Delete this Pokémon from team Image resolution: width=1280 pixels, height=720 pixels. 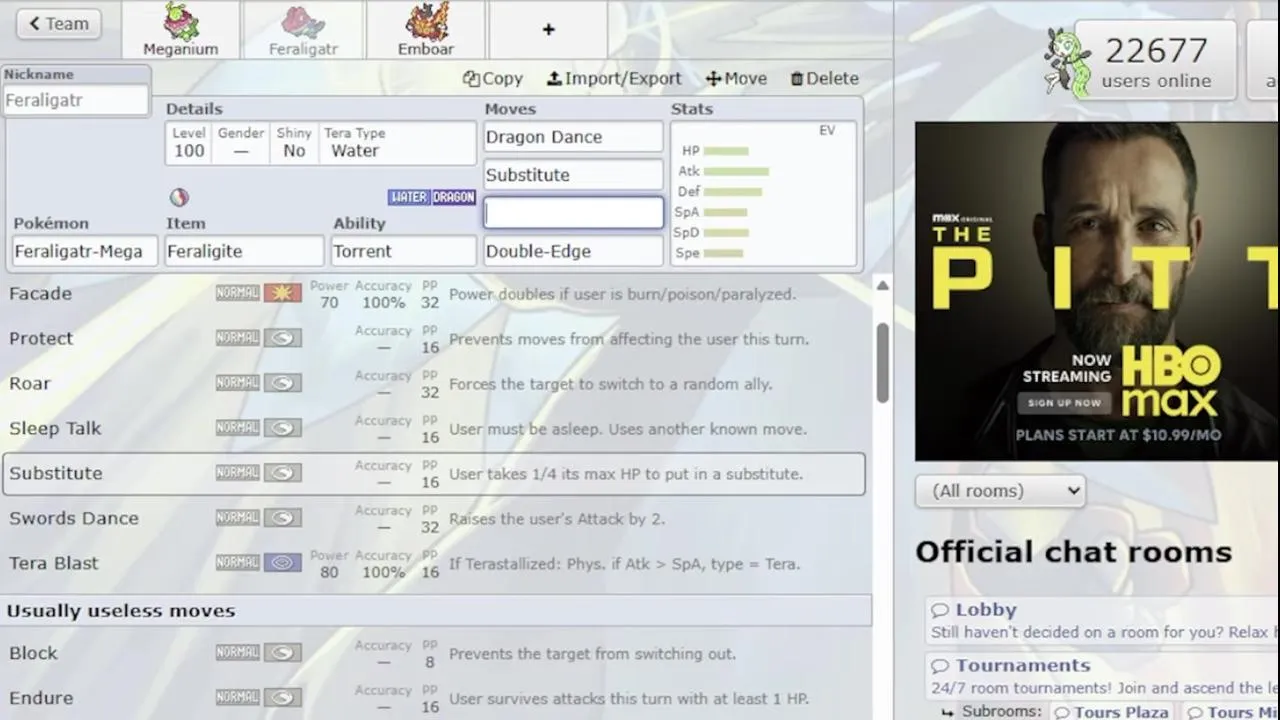click(824, 78)
